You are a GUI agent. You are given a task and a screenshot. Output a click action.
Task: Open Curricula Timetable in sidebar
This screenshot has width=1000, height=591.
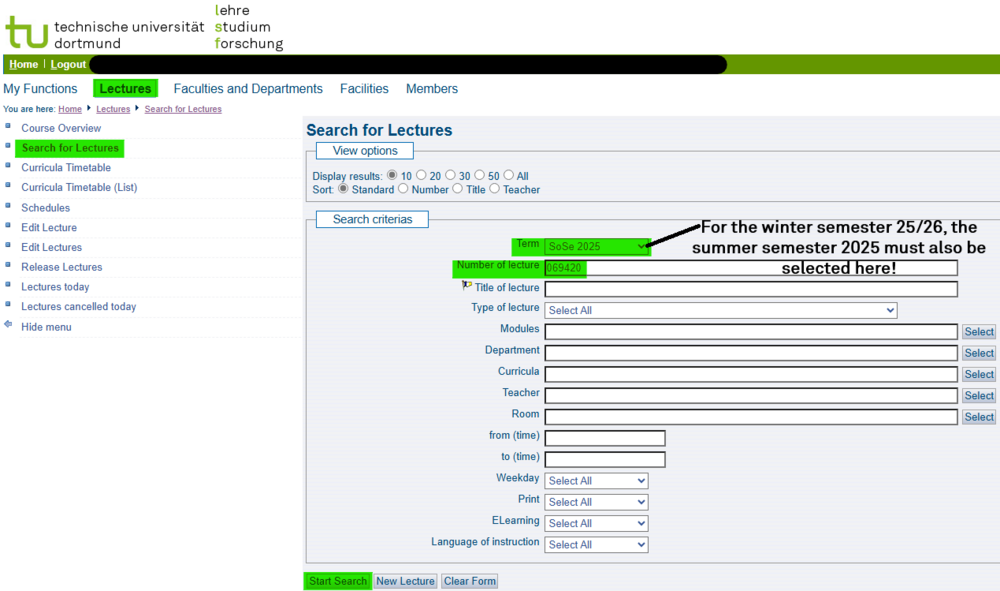tap(66, 168)
